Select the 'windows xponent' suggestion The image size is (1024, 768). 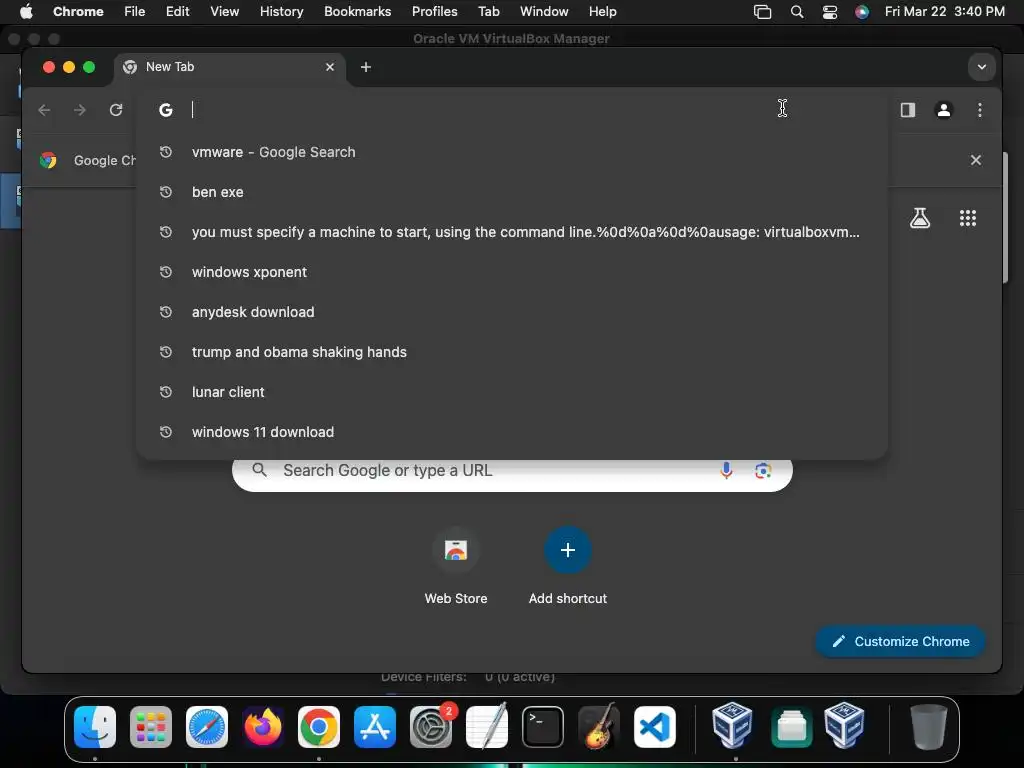point(511,272)
